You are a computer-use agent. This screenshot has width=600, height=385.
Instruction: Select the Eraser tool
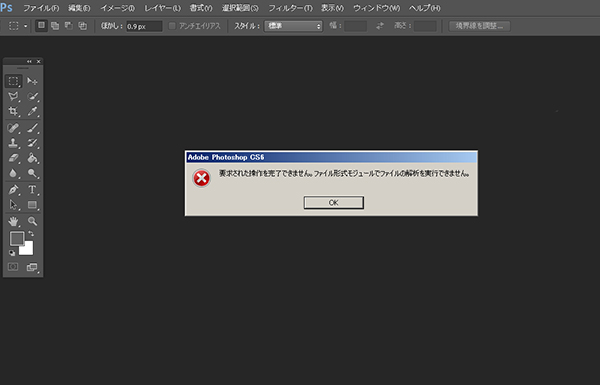(13, 158)
